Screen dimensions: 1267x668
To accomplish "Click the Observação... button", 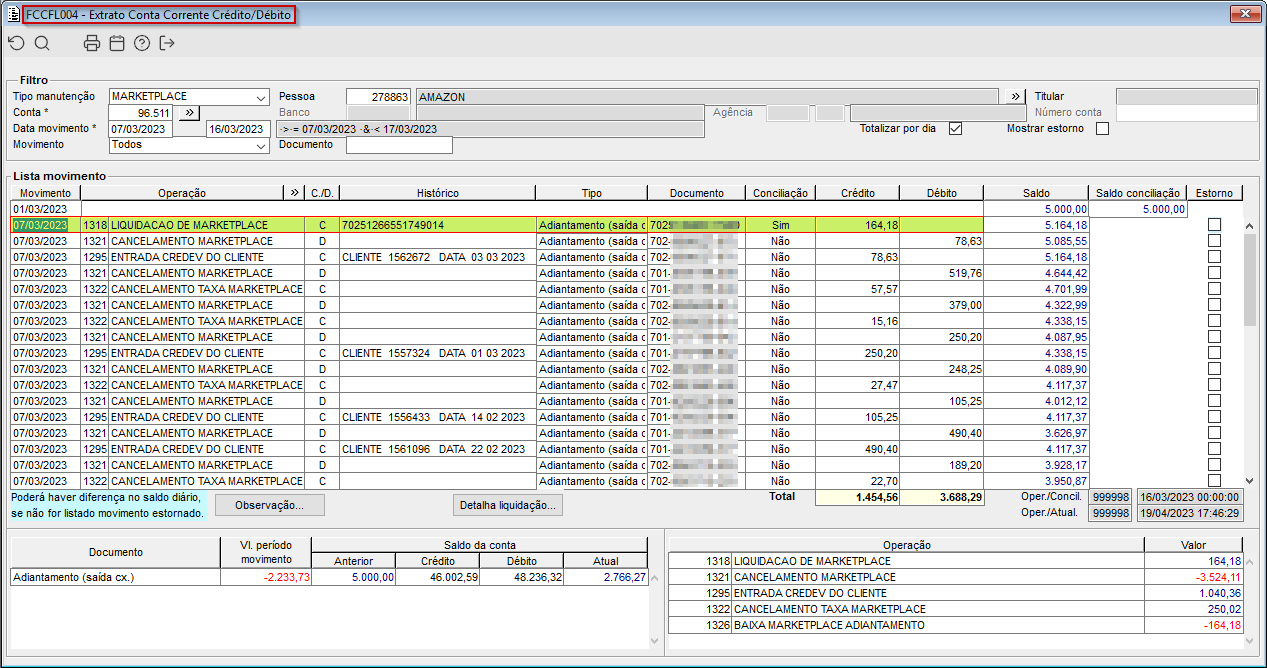I will click(x=270, y=505).
